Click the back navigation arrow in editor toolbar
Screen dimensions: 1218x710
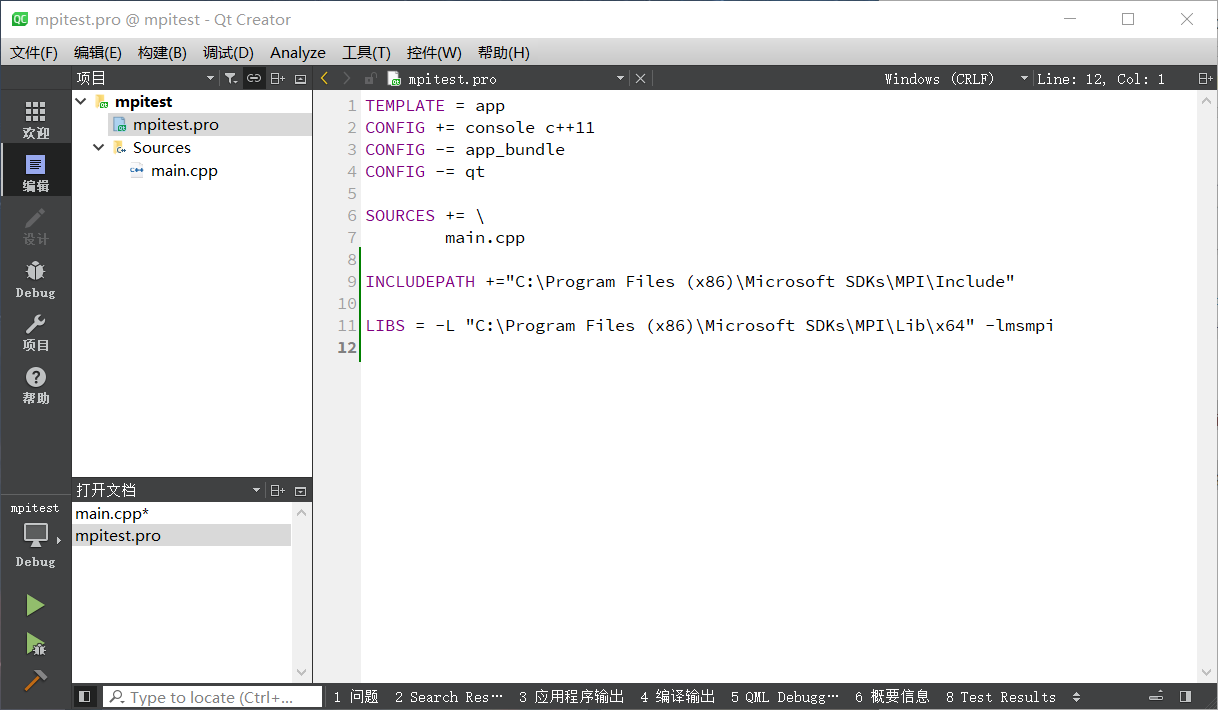tap(323, 77)
